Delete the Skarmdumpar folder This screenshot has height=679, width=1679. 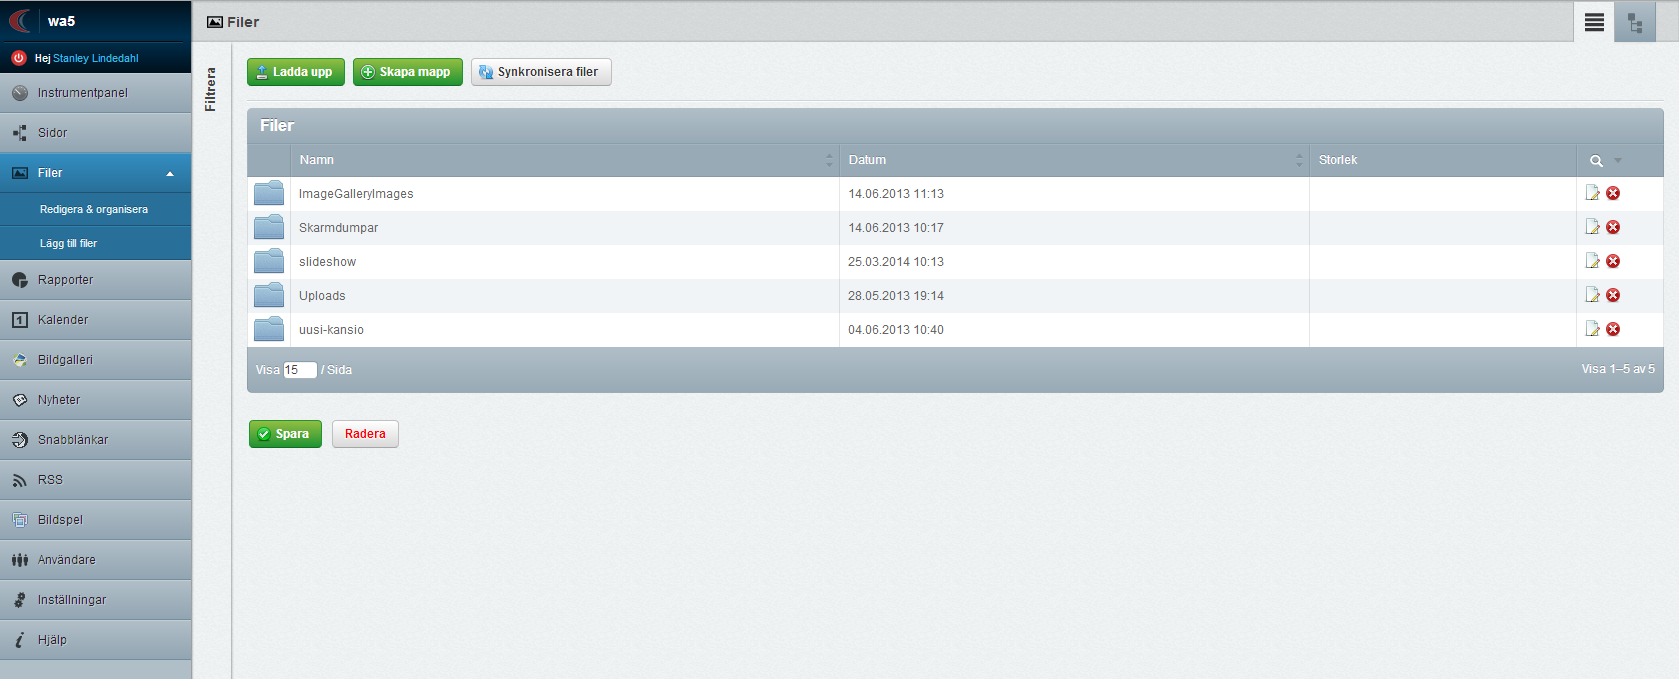(x=1613, y=227)
